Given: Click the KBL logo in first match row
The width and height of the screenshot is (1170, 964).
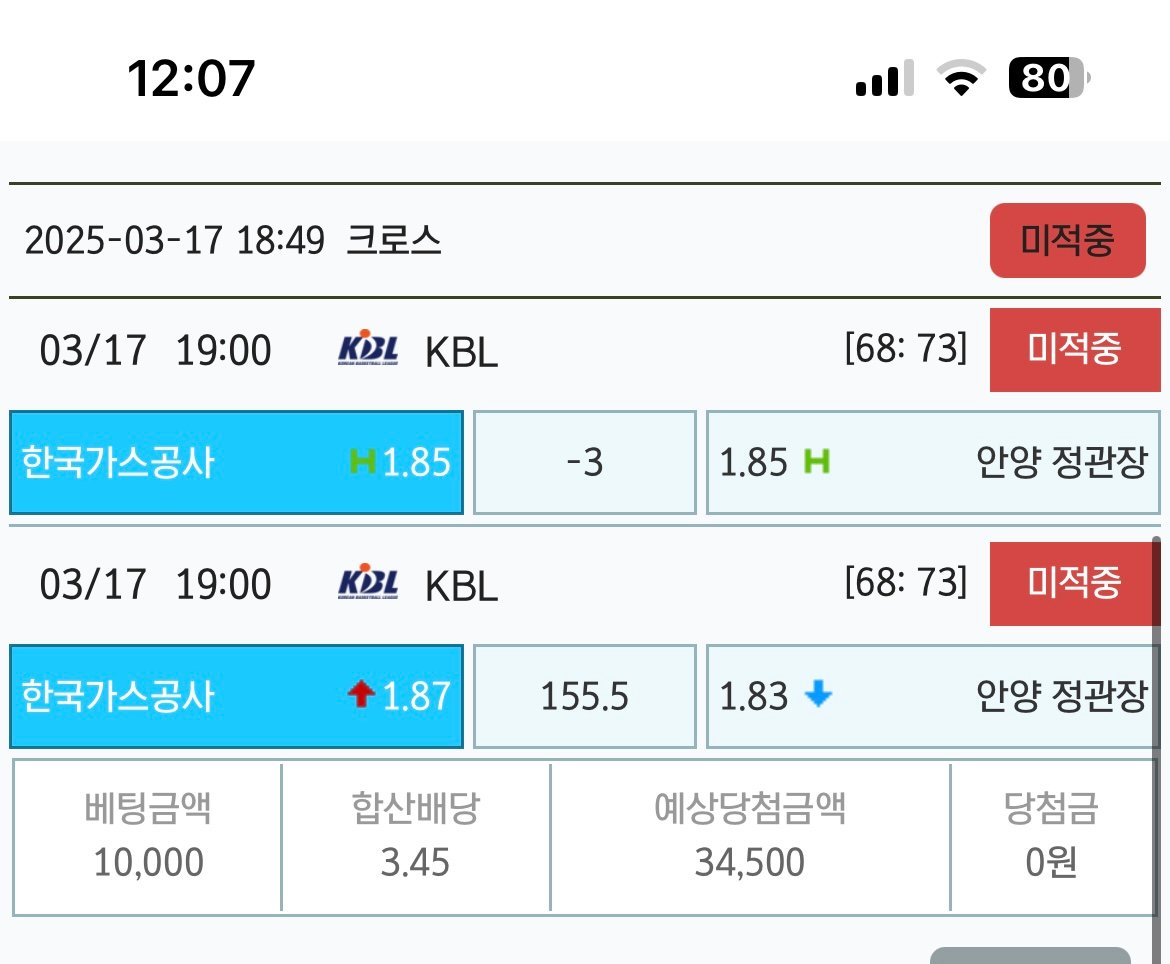Looking at the screenshot, I should click(369, 350).
